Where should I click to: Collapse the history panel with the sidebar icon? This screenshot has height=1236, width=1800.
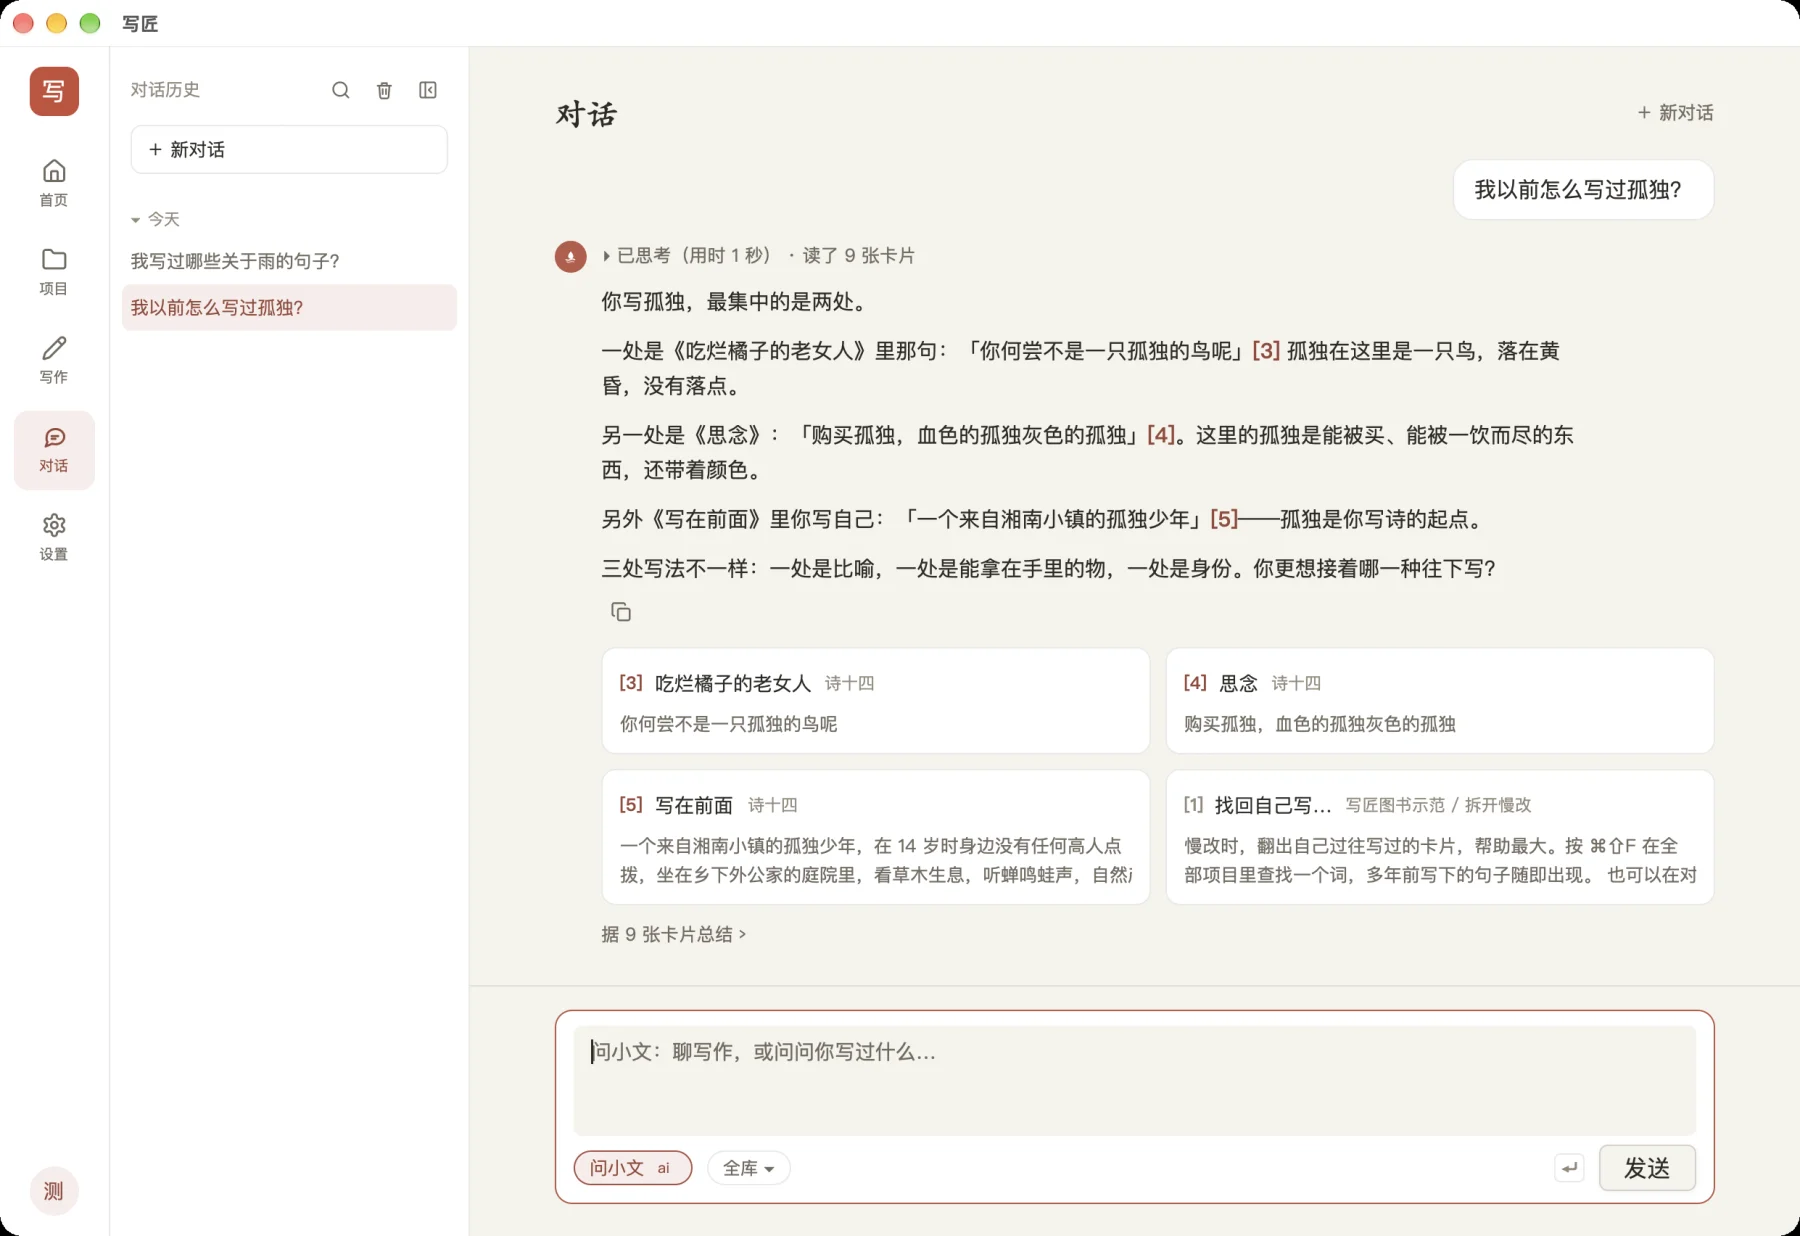click(x=428, y=90)
